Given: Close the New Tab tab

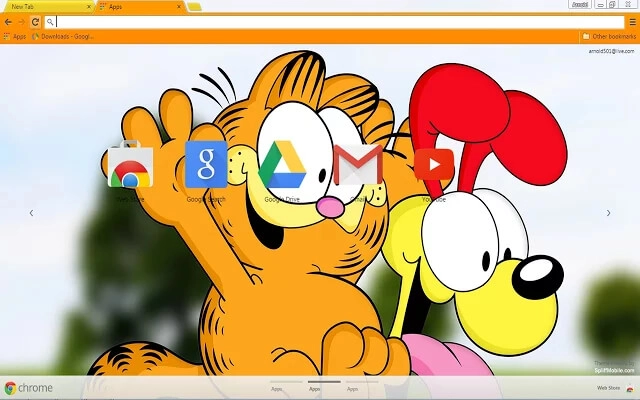Looking at the screenshot, I should 89,7.
